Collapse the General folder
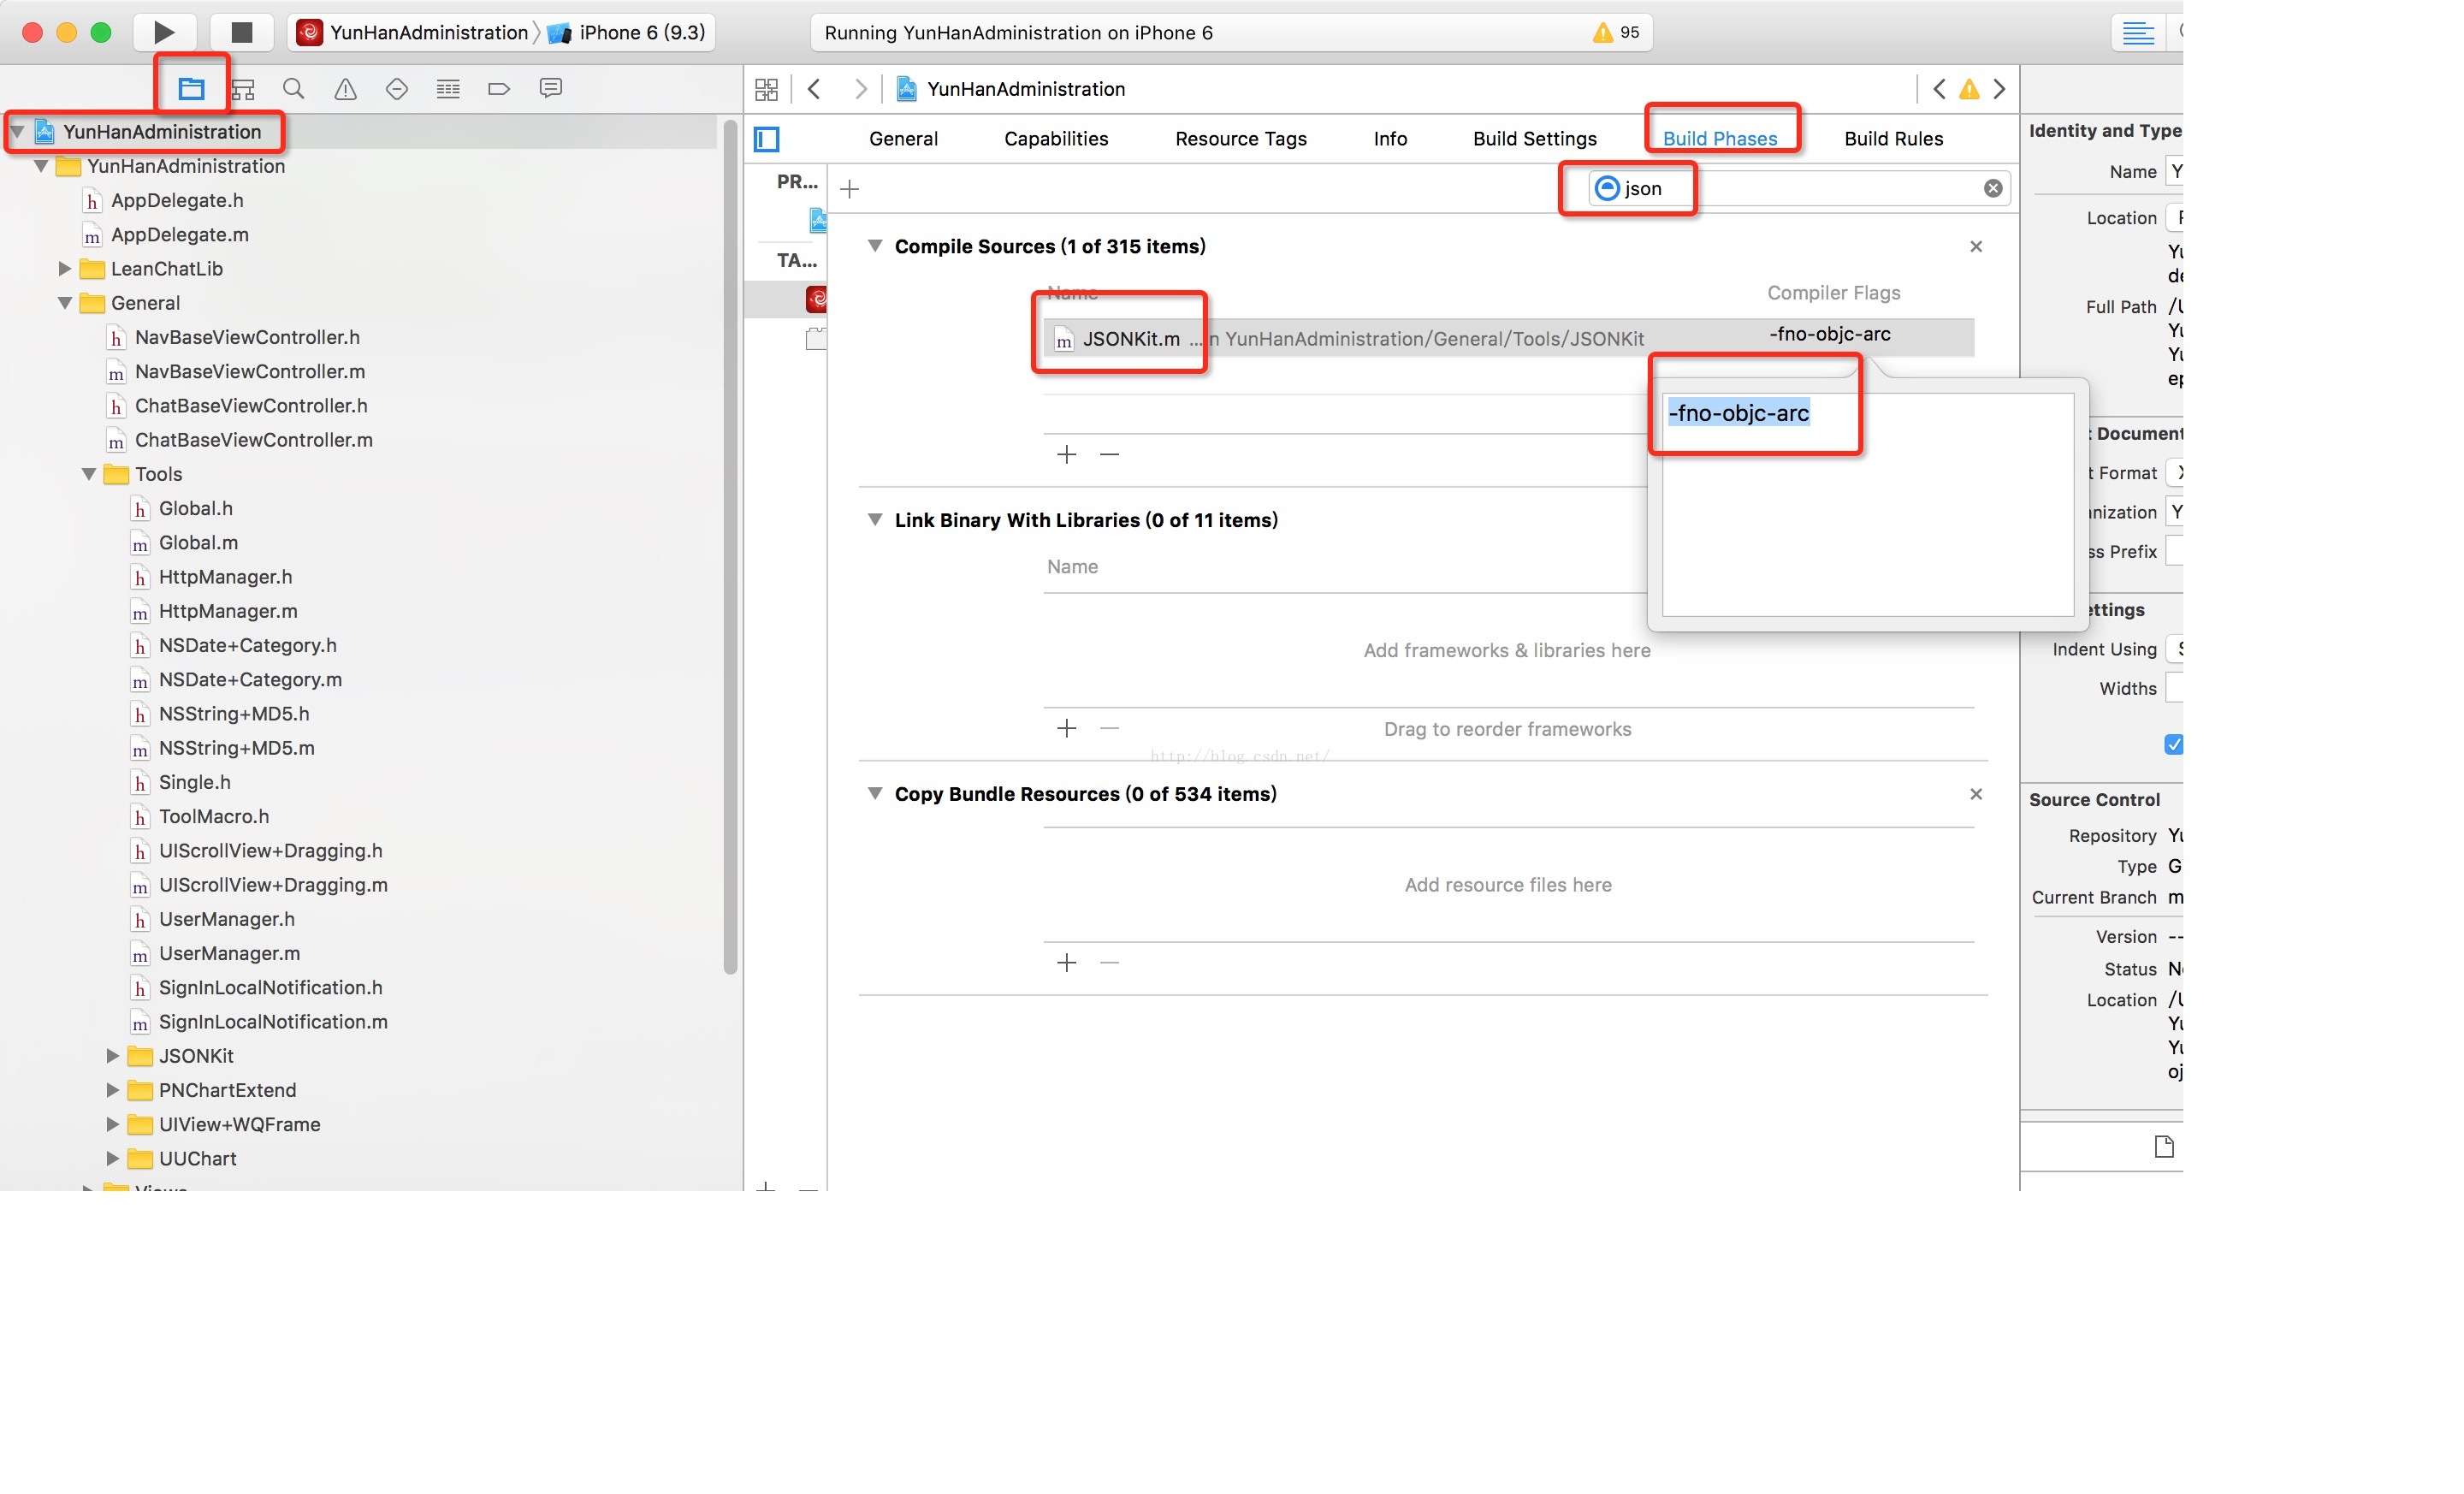The image size is (2464, 1494). click(65, 303)
